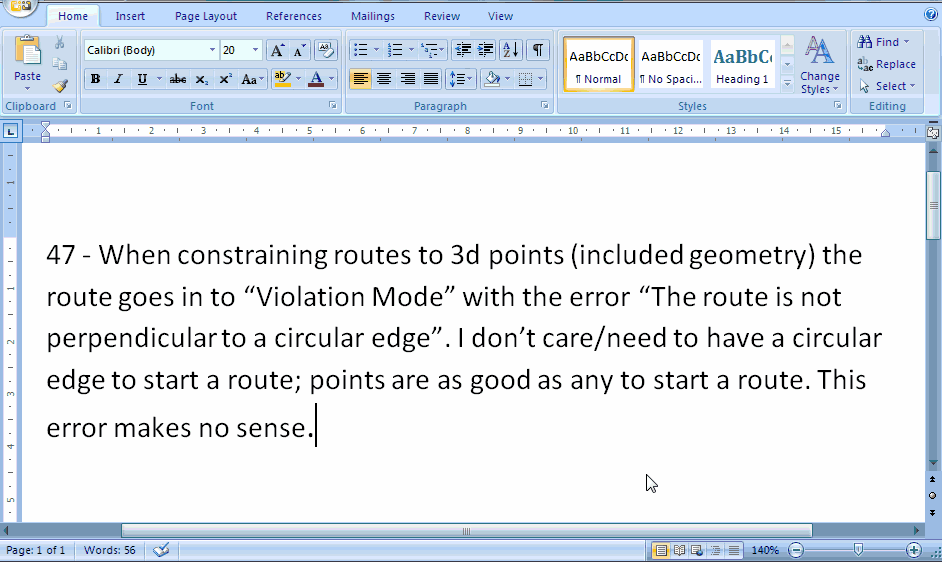Image resolution: width=942 pixels, height=562 pixels.
Task: Open the Select dropdown in Editing
Action: tap(887, 86)
